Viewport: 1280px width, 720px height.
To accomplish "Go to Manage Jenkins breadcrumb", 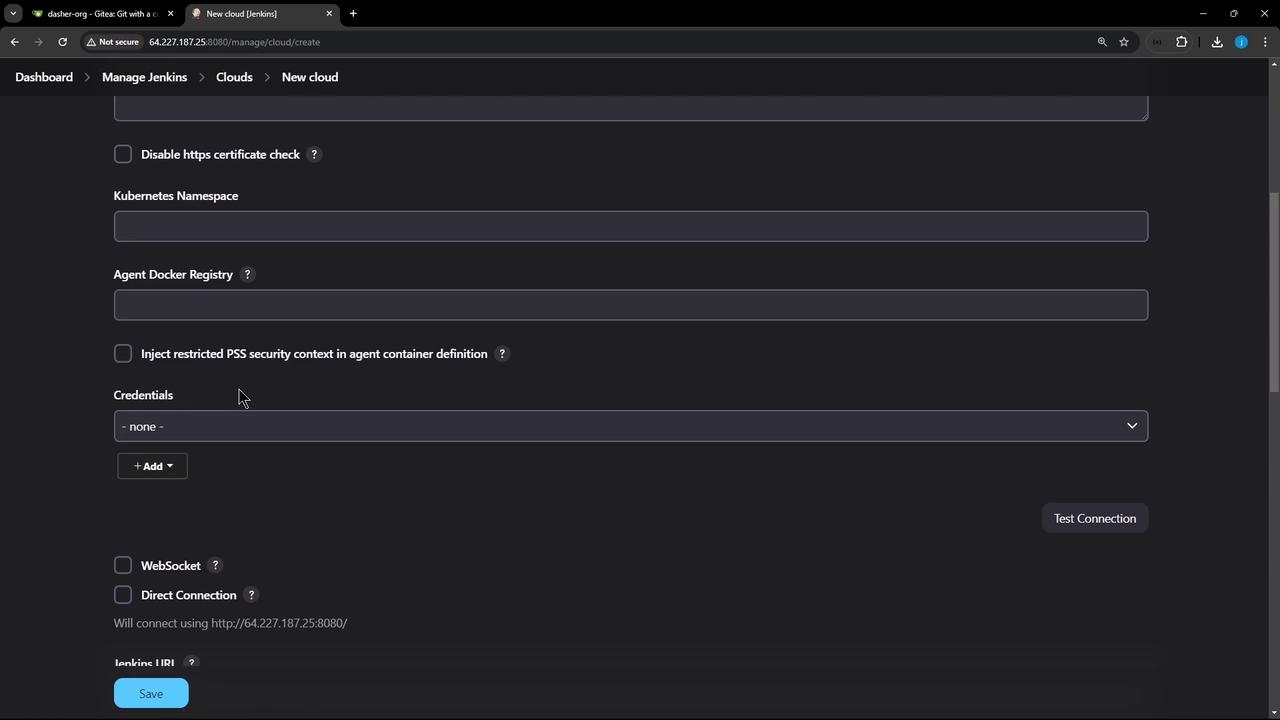I will point(144,77).
